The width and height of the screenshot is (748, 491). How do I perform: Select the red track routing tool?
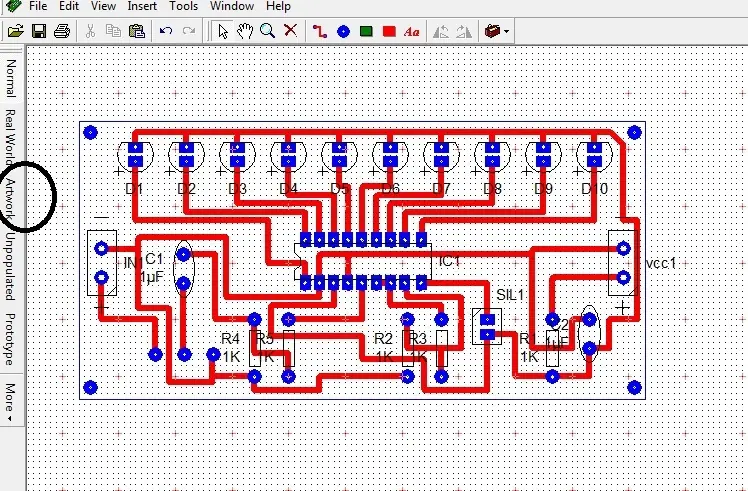point(320,31)
